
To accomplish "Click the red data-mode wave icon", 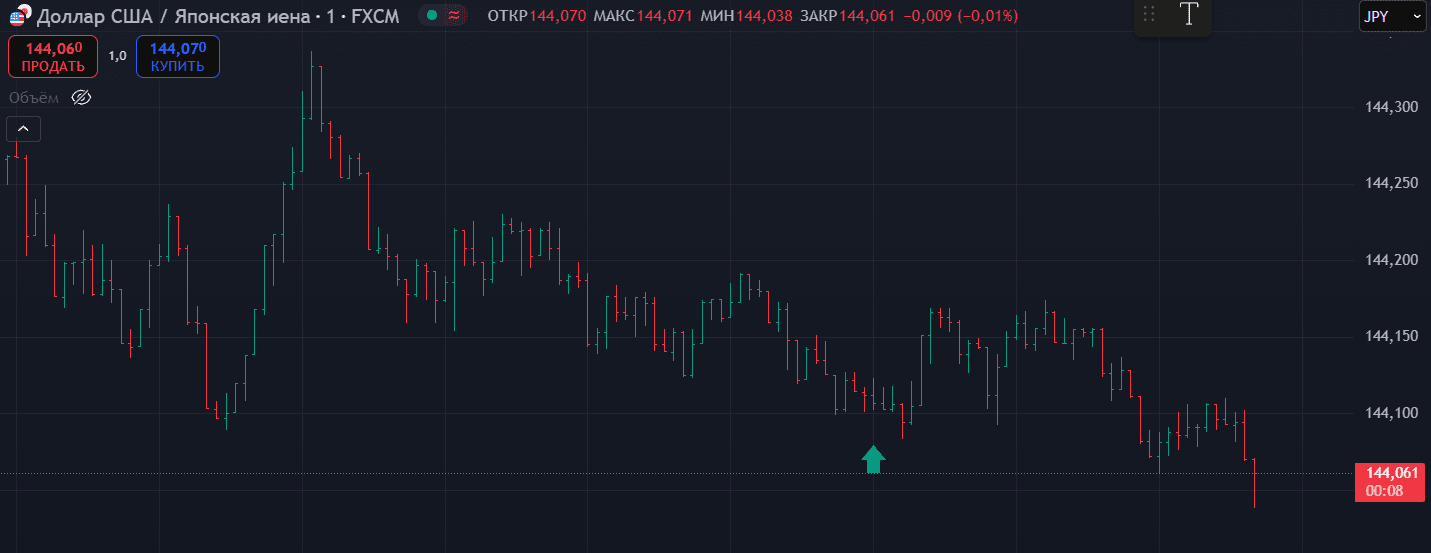I will (455, 16).
